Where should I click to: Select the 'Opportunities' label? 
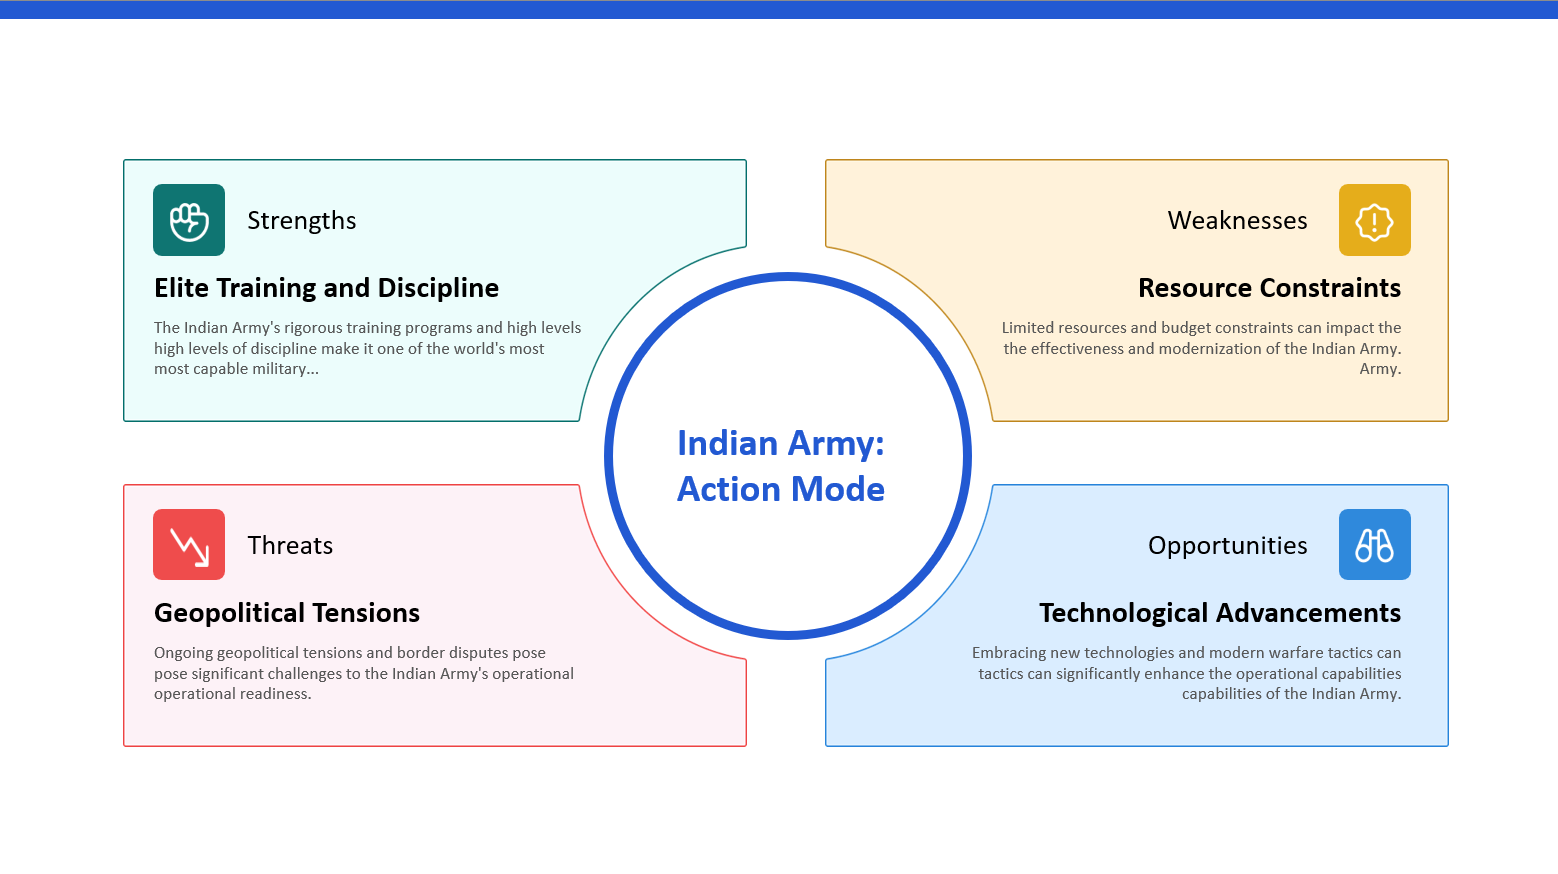(1228, 546)
